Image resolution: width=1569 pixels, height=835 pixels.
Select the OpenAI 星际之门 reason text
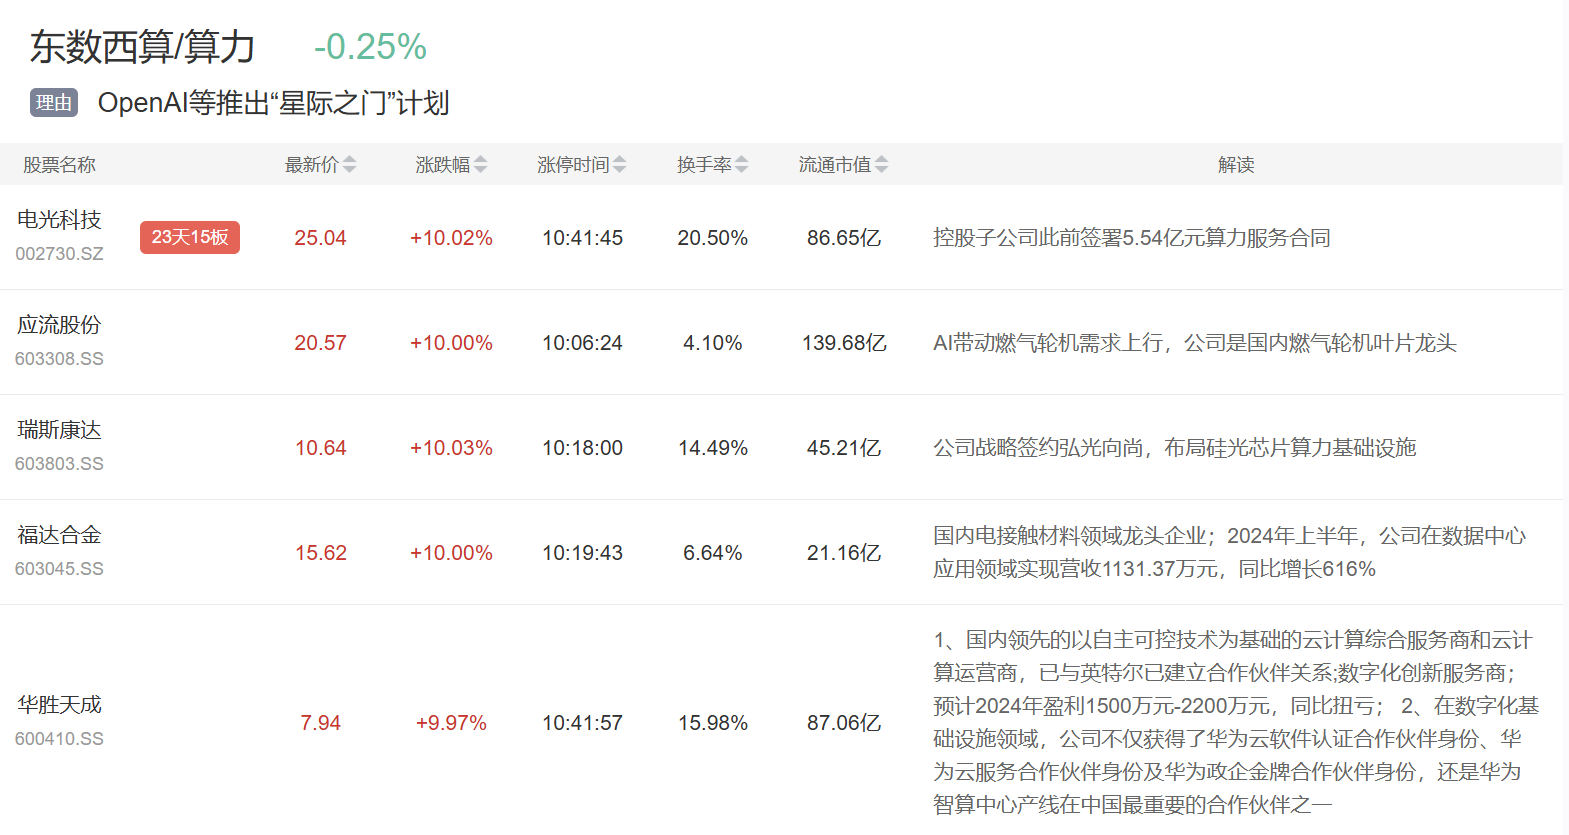coord(273,103)
